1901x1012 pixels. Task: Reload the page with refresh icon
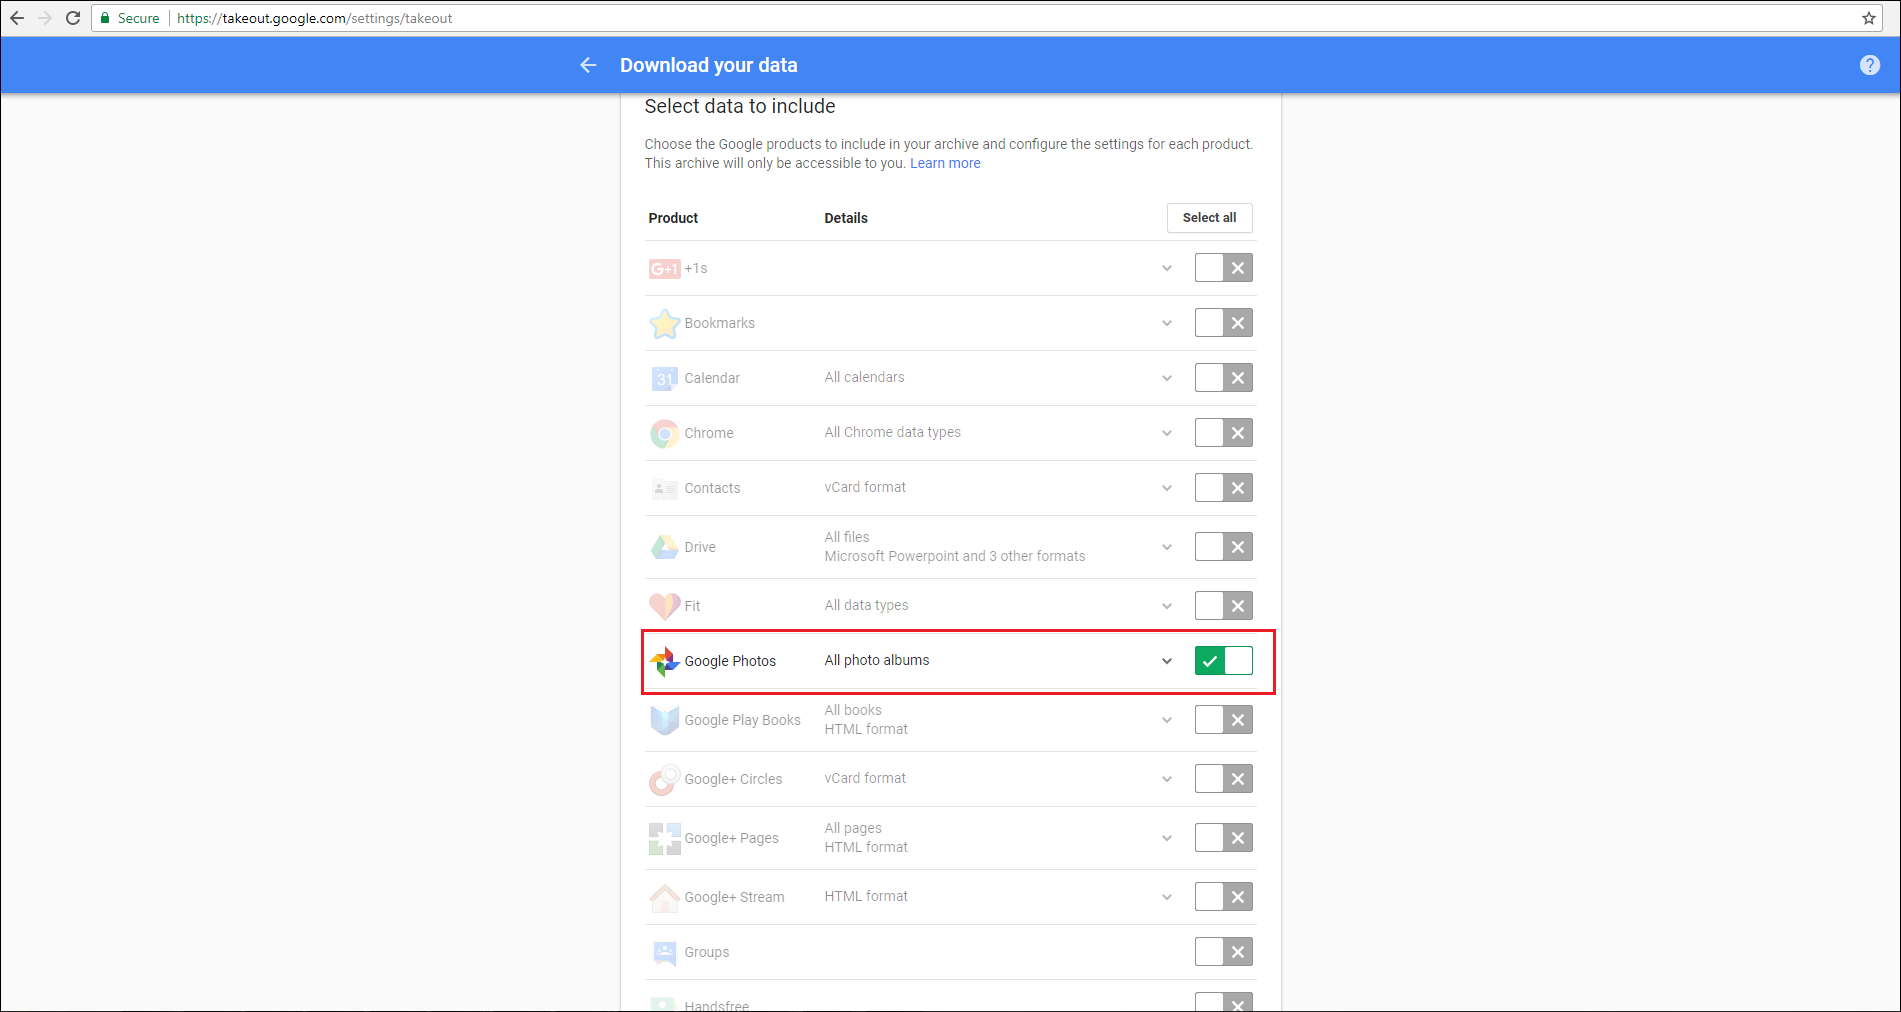click(x=73, y=18)
